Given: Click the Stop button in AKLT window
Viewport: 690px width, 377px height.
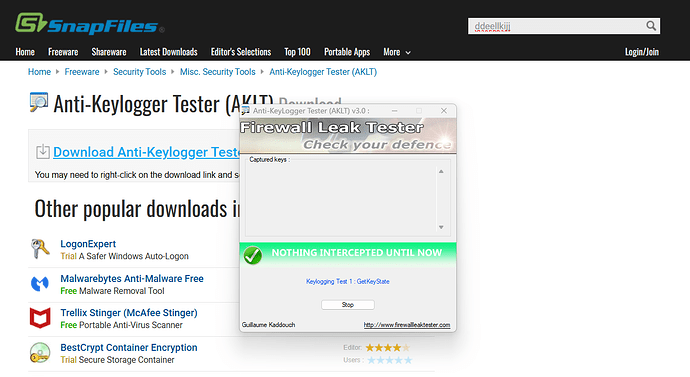Looking at the screenshot, I should point(348,304).
